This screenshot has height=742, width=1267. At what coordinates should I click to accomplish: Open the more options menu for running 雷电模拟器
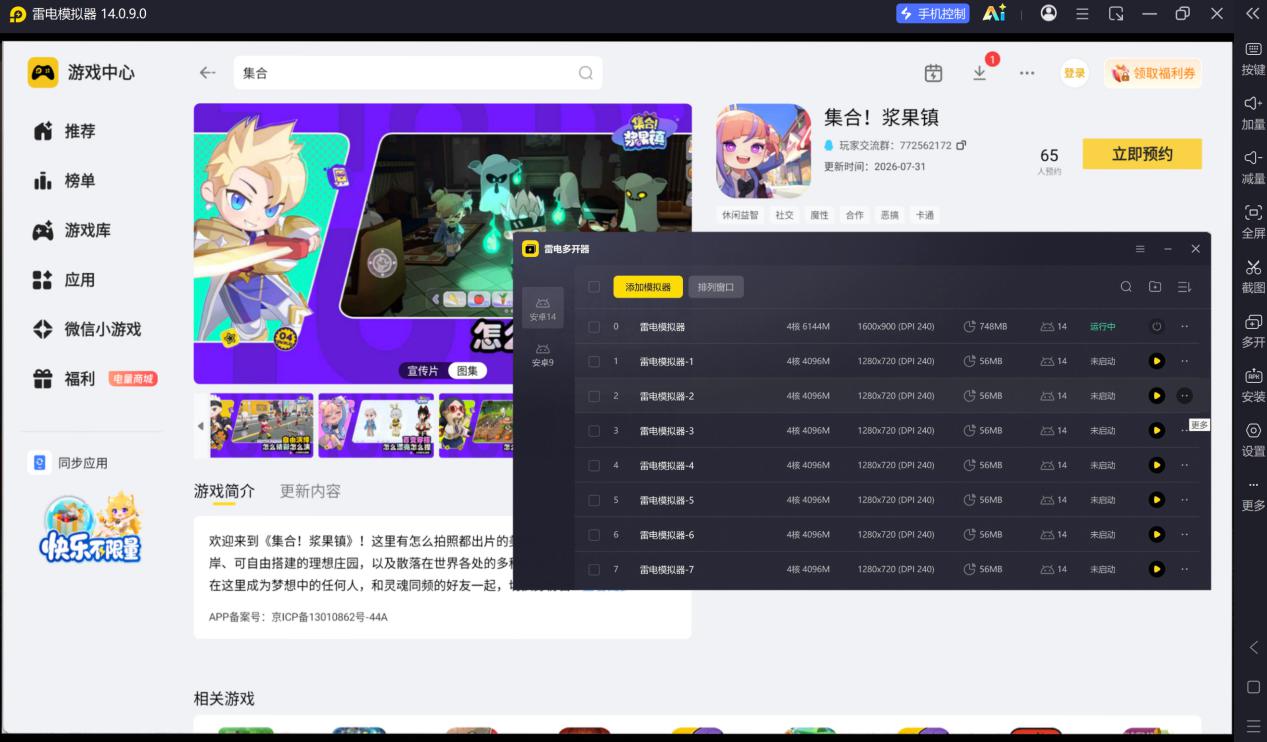1185,326
